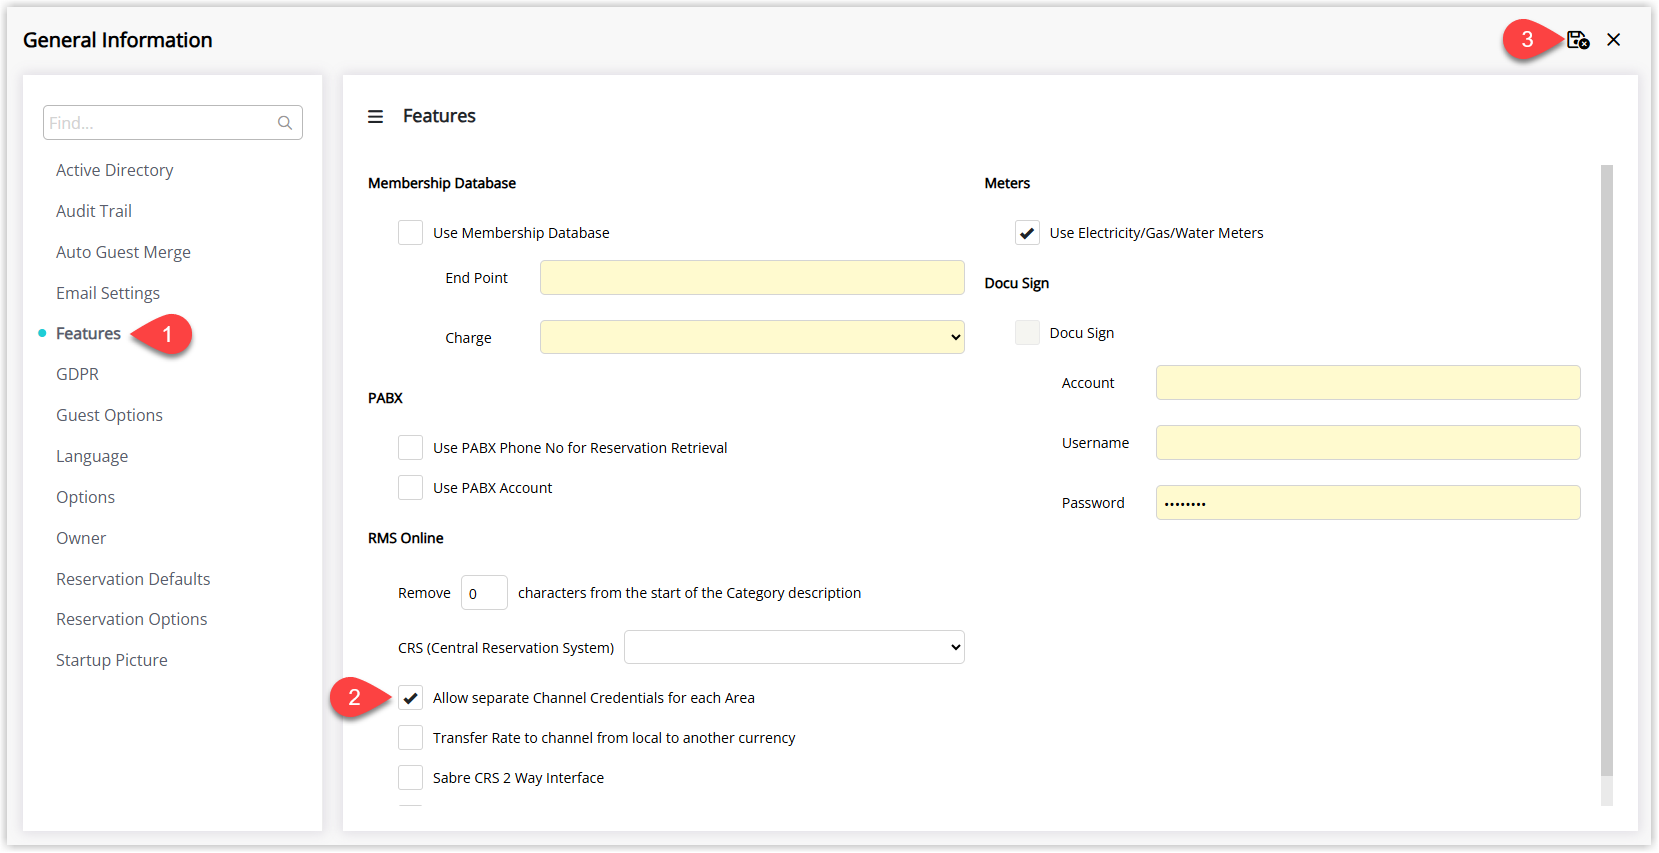Toggle the Docu Sign checkbox
The height and width of the screenshot is (853, 1659).
tap(1027, 333)
